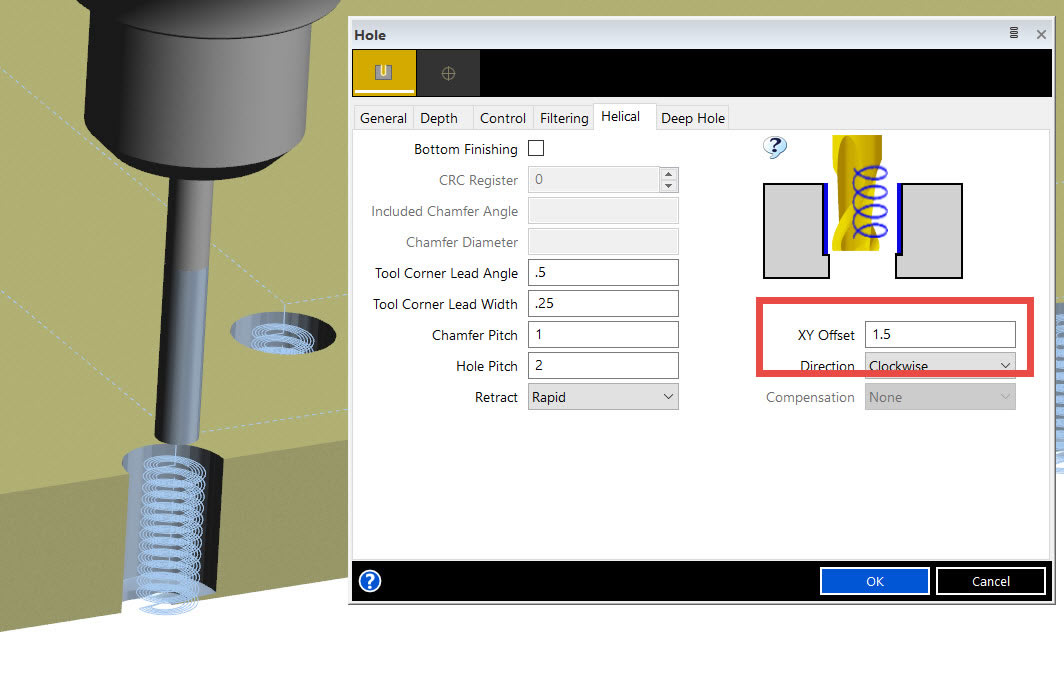
Task: Switch to the General tab
Action: (383, 118)
